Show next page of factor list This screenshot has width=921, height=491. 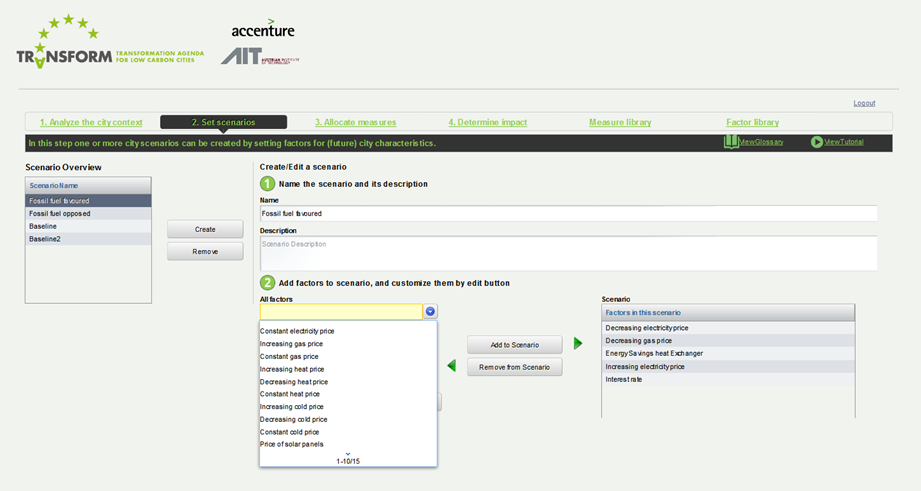click(x=348, y=454)
